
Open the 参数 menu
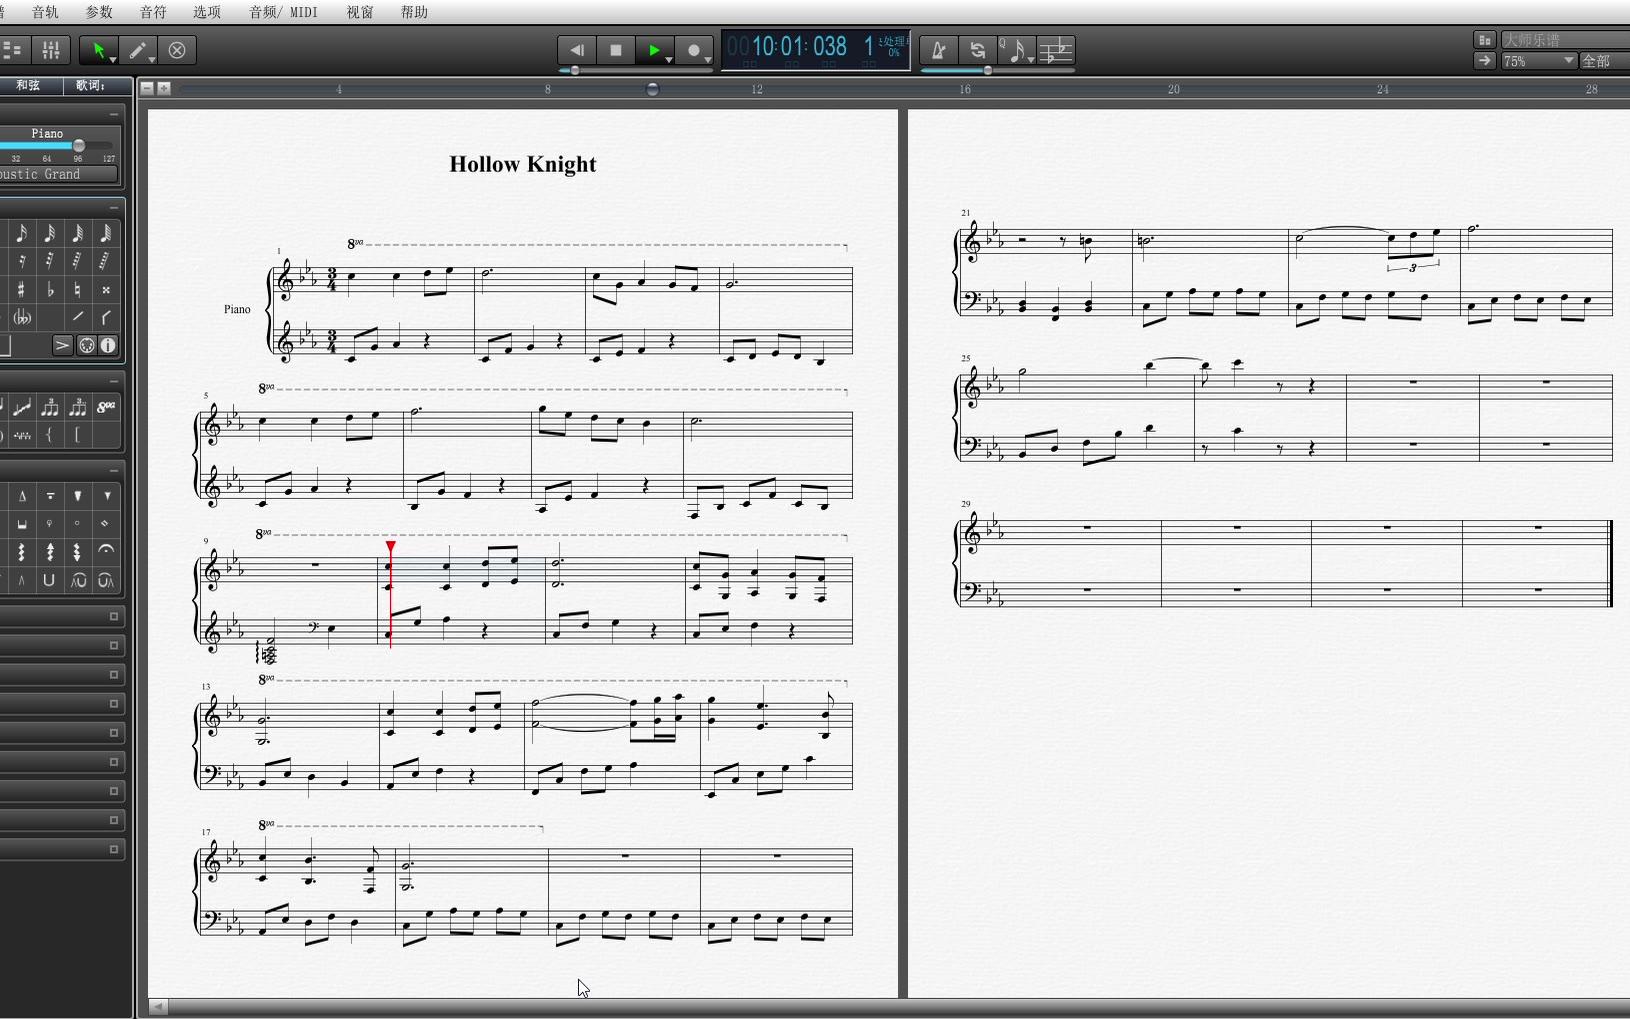coord(99,12)
